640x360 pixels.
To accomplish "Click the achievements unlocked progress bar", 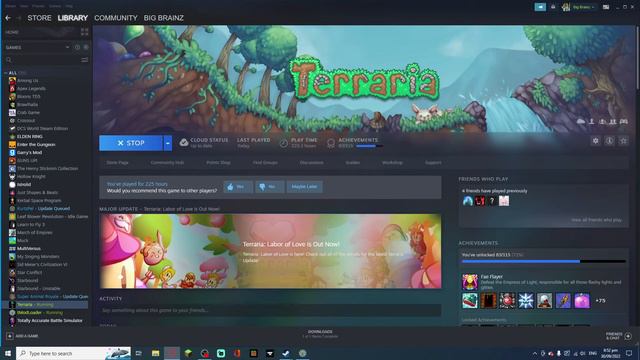I will (544, 261).
